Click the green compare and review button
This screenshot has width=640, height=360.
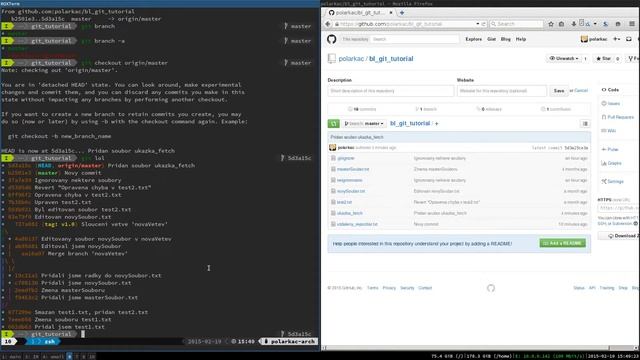pyautogui.click(x=333, y=123)
